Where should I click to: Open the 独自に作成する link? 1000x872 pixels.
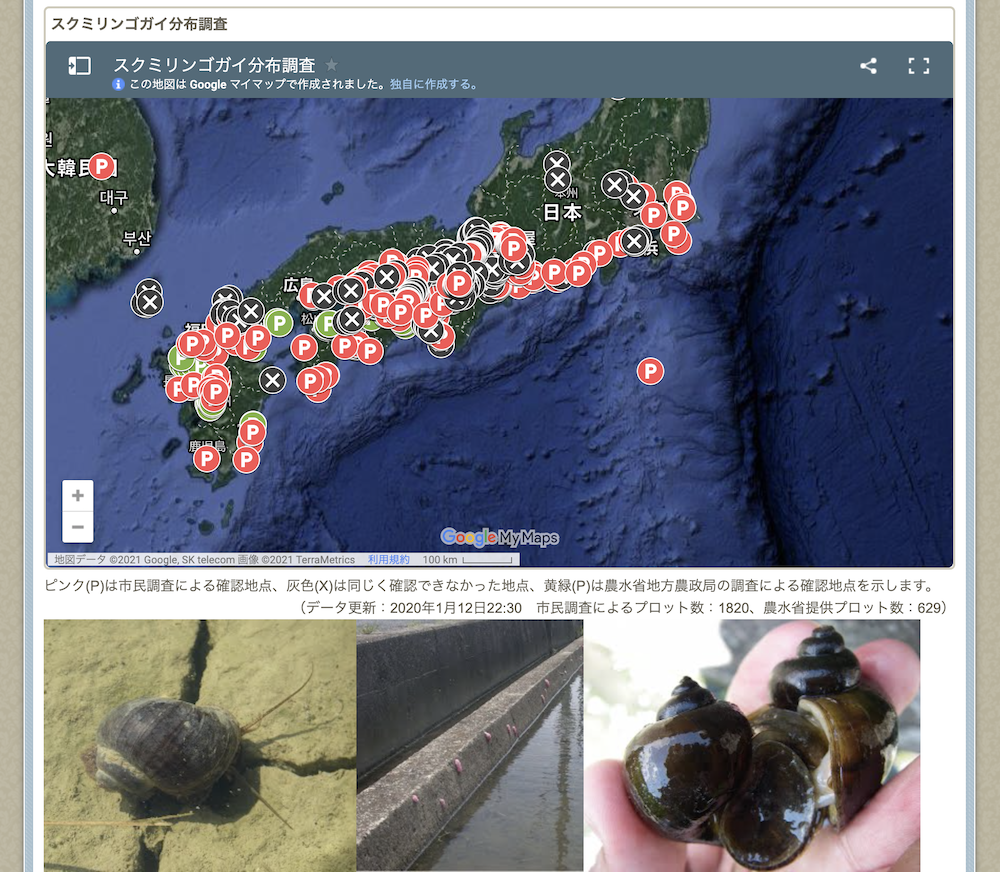tap(433, 85)
